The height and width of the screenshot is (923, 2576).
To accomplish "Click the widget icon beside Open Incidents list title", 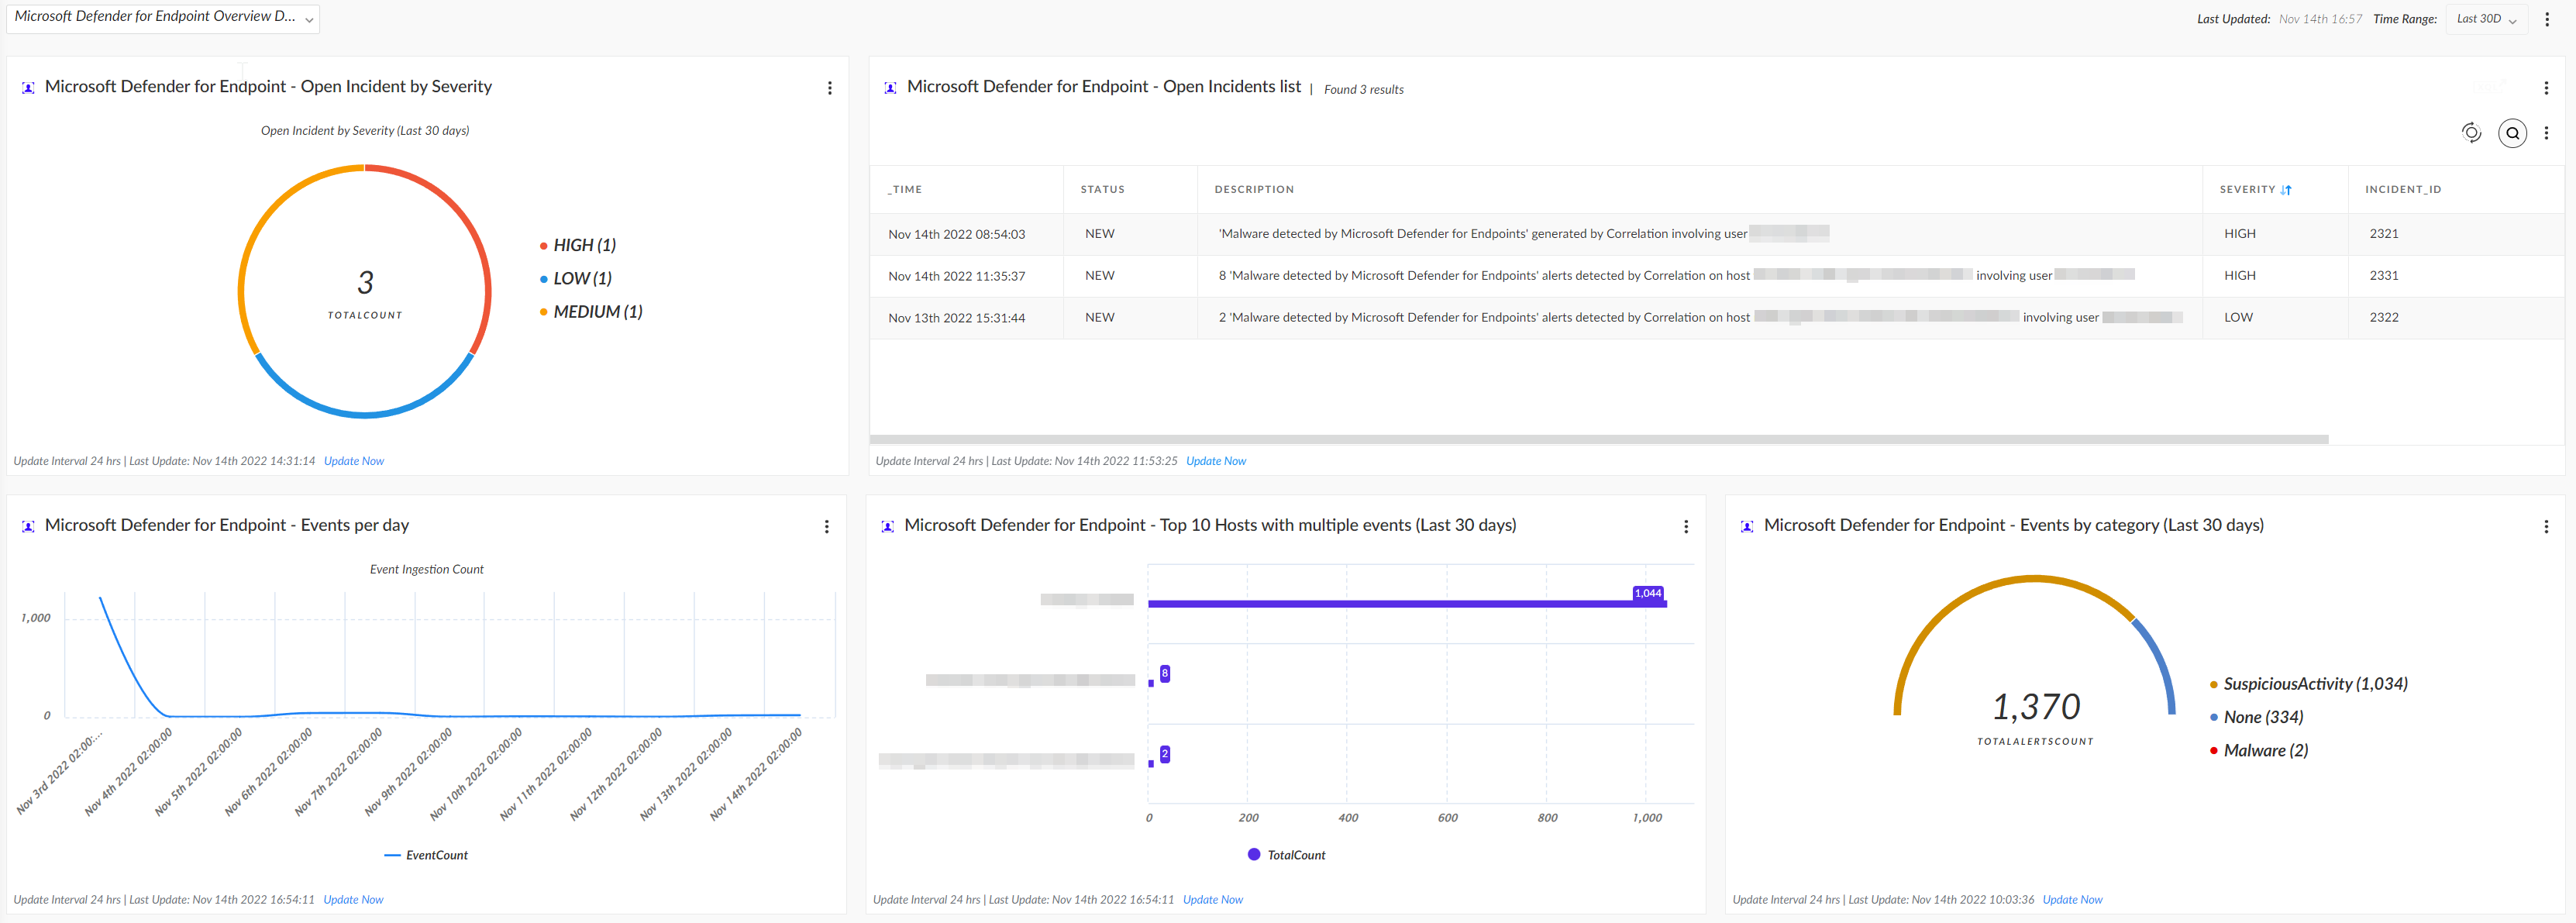I will pyautogui.click(x=890, y=88).
